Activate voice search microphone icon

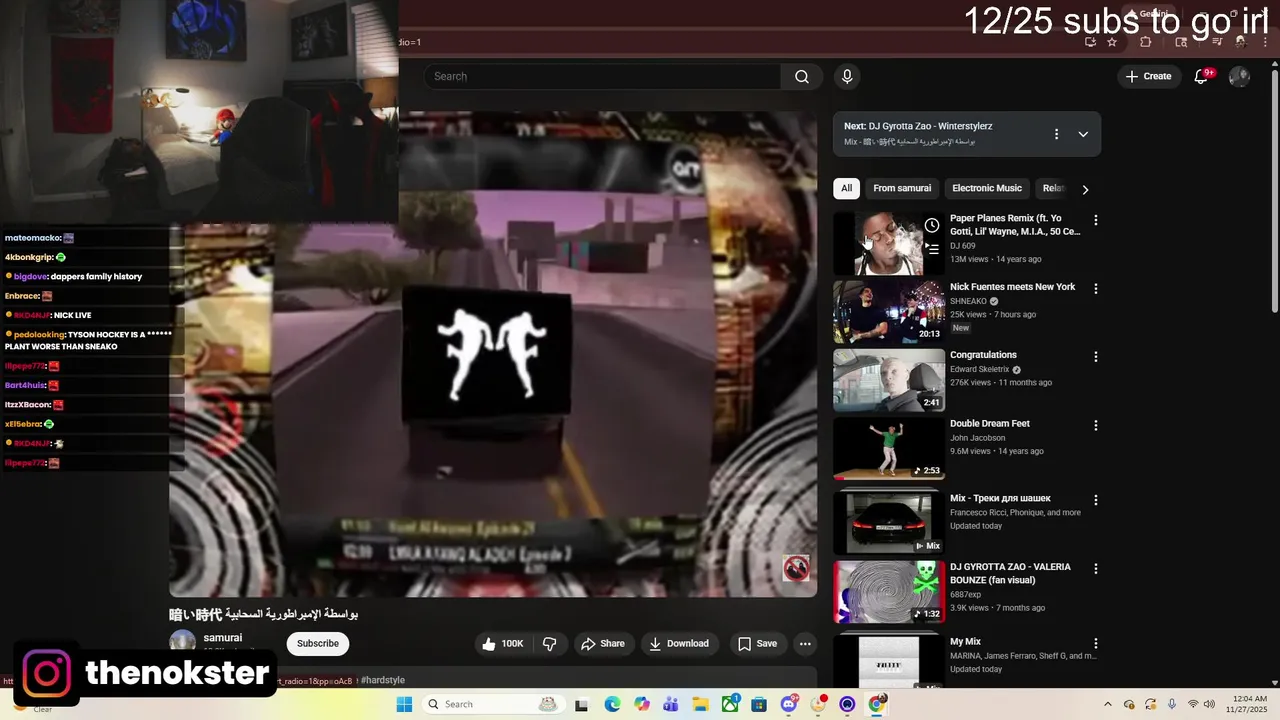[x=847, y=77]
